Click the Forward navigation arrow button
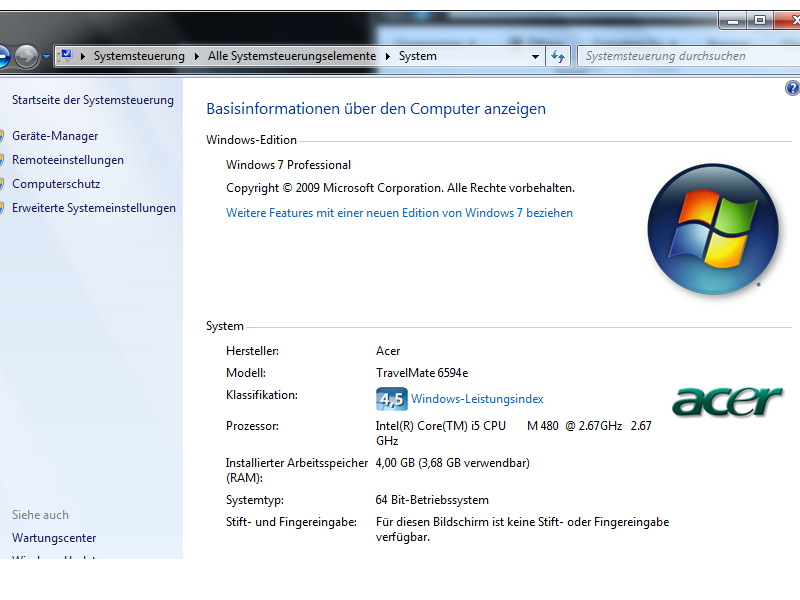Viewport: 800px width, 600px height. (x=26, y=56)
